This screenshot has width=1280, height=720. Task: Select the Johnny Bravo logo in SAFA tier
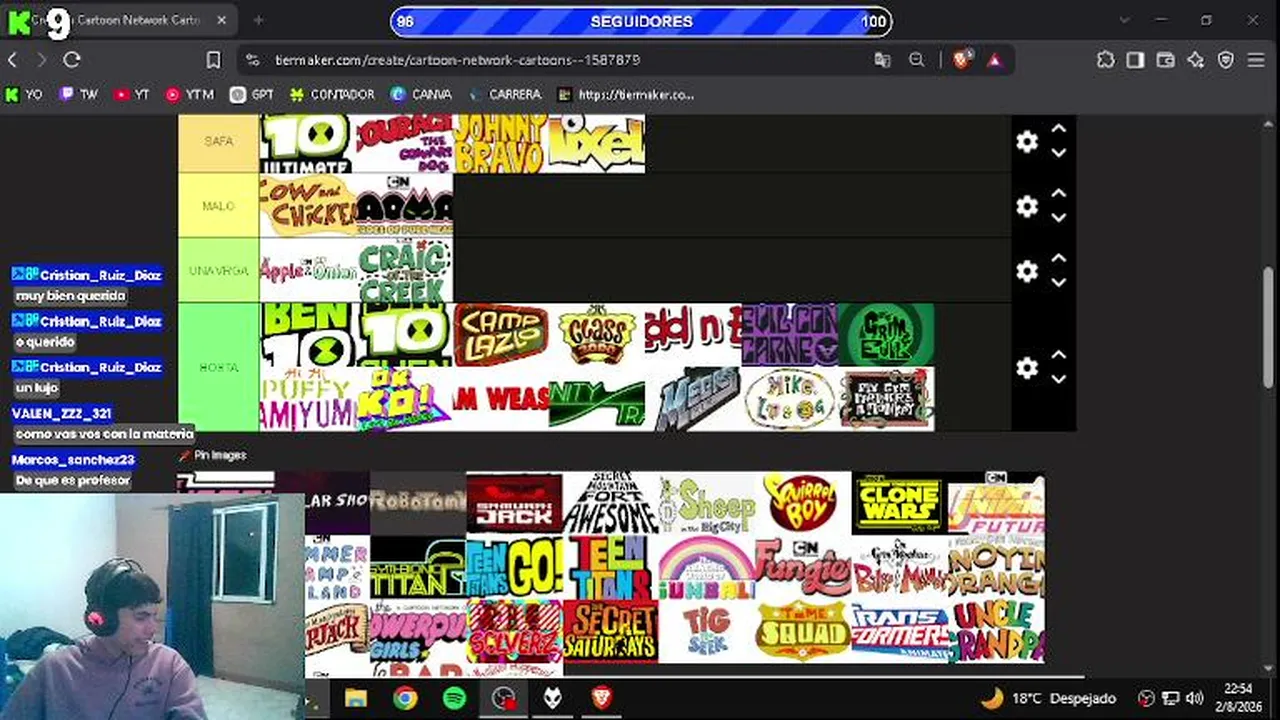501,143
